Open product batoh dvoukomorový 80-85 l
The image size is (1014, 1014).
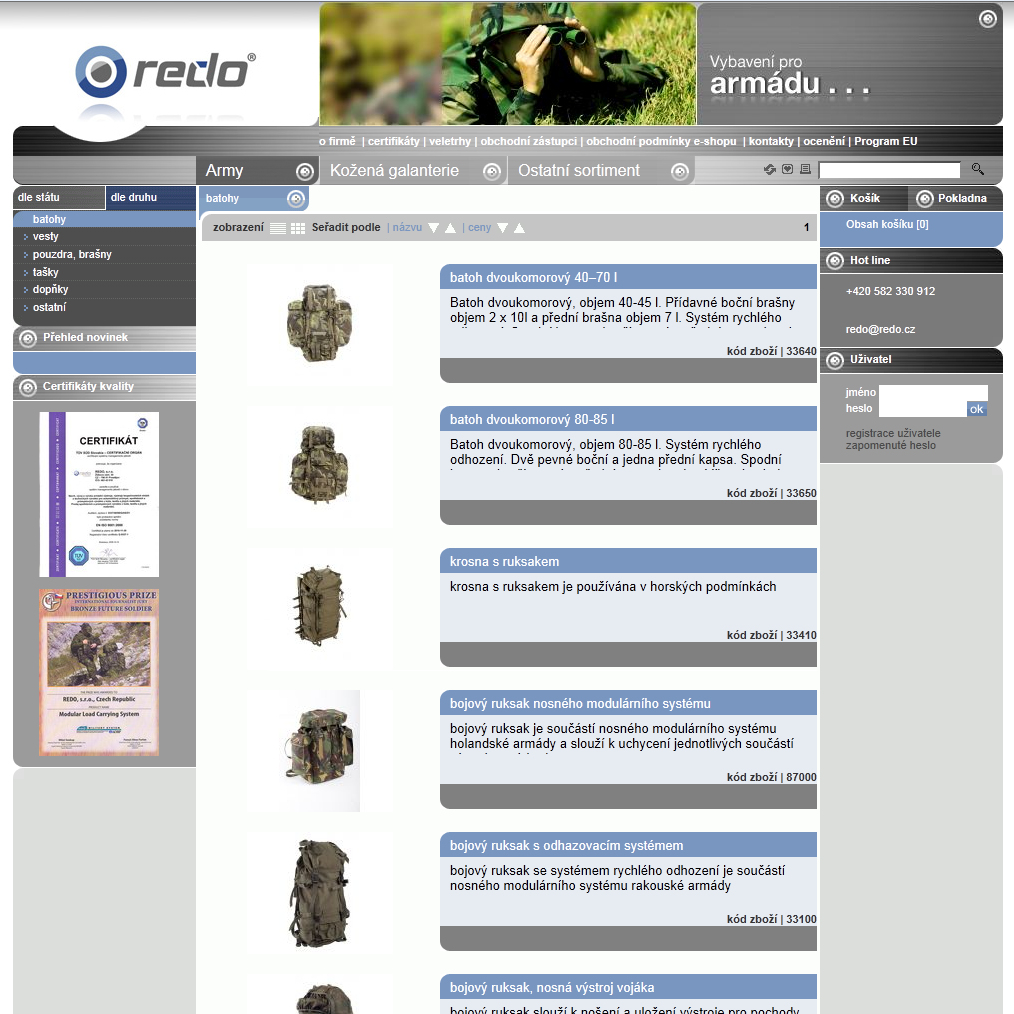click(532, 420)
